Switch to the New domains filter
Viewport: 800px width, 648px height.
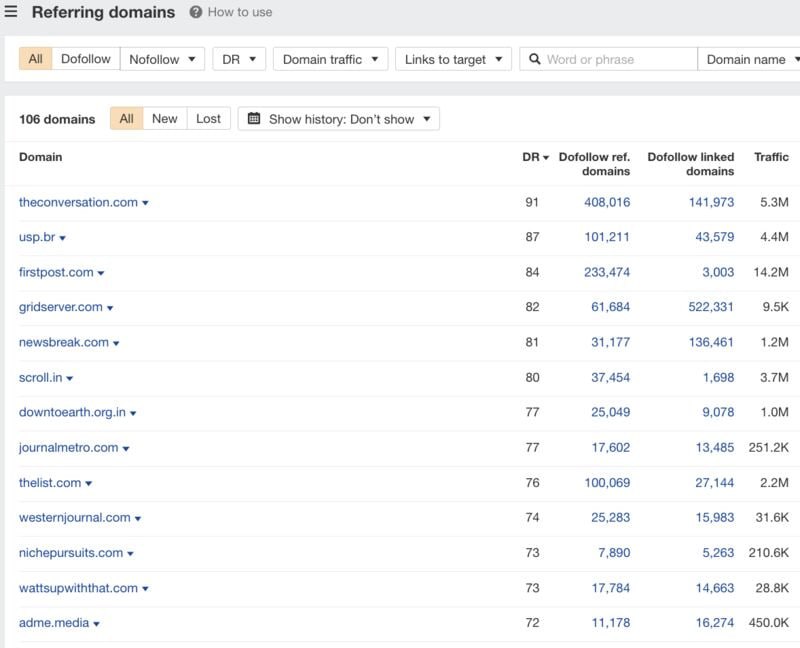point(165,118)
